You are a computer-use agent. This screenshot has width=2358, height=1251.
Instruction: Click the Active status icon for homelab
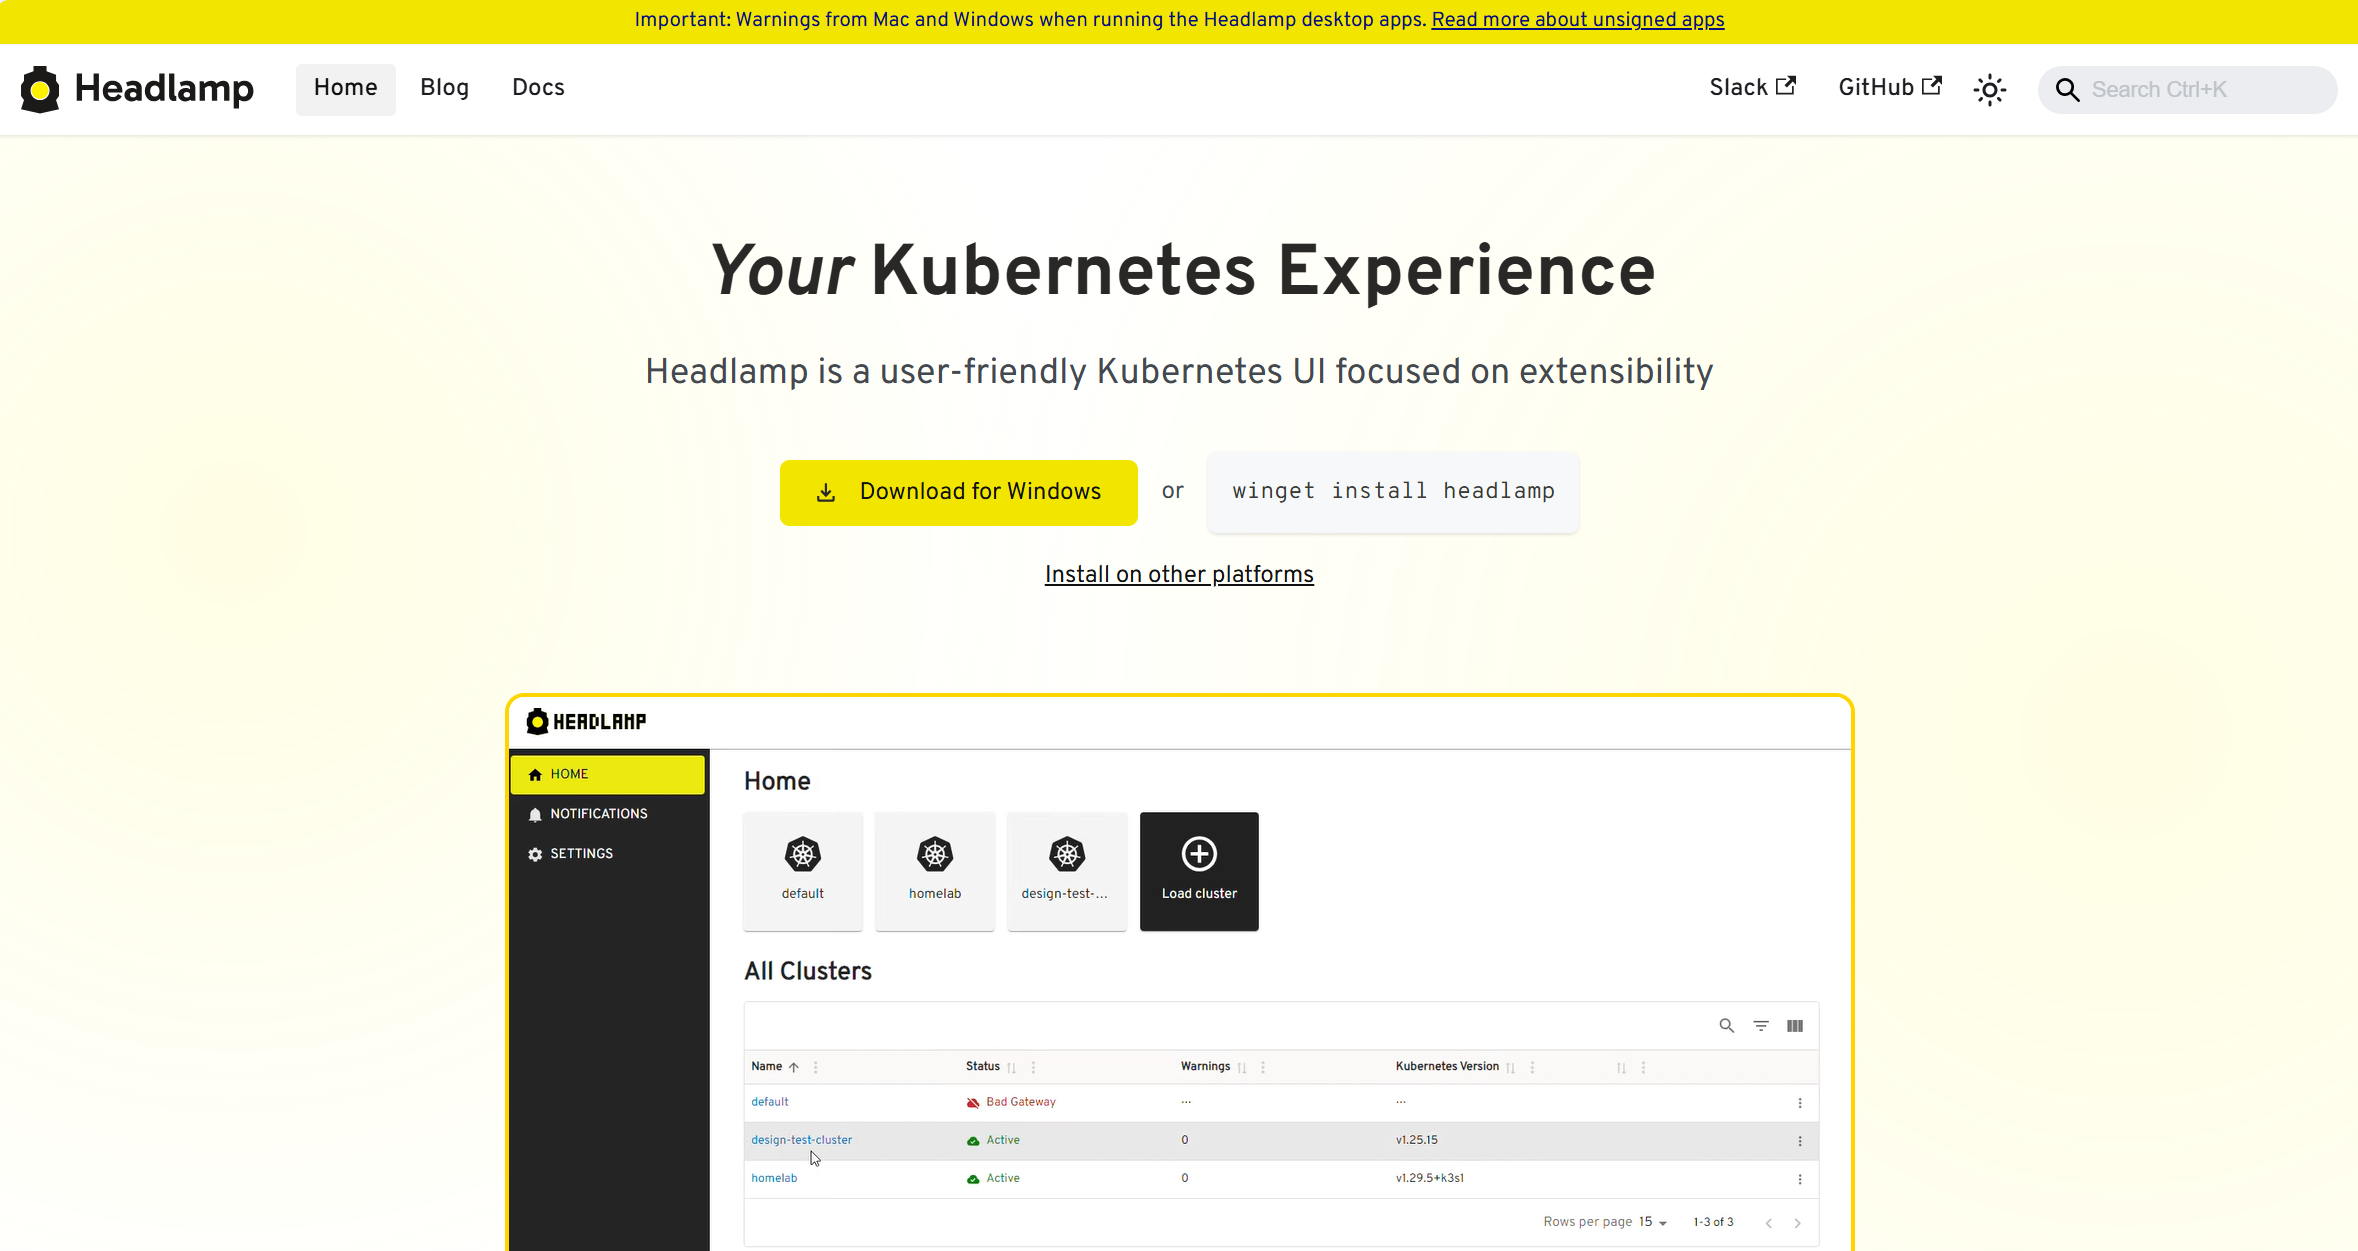(x=973, y=1179)
